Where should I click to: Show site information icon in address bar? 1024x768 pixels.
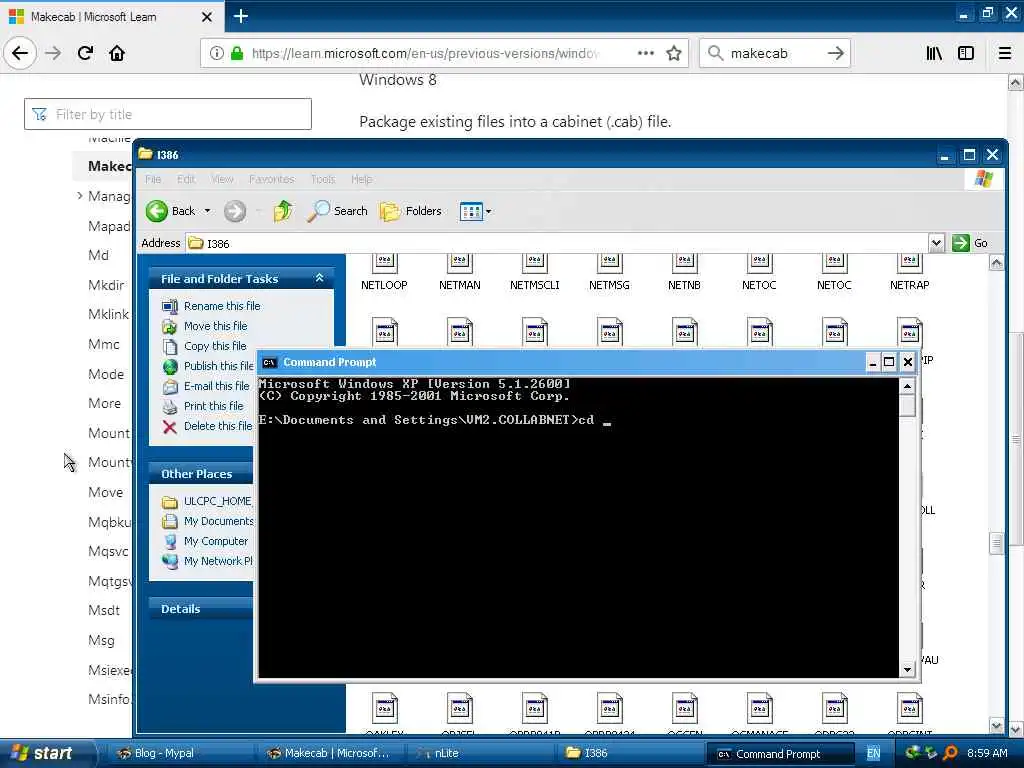pos(216,53)
